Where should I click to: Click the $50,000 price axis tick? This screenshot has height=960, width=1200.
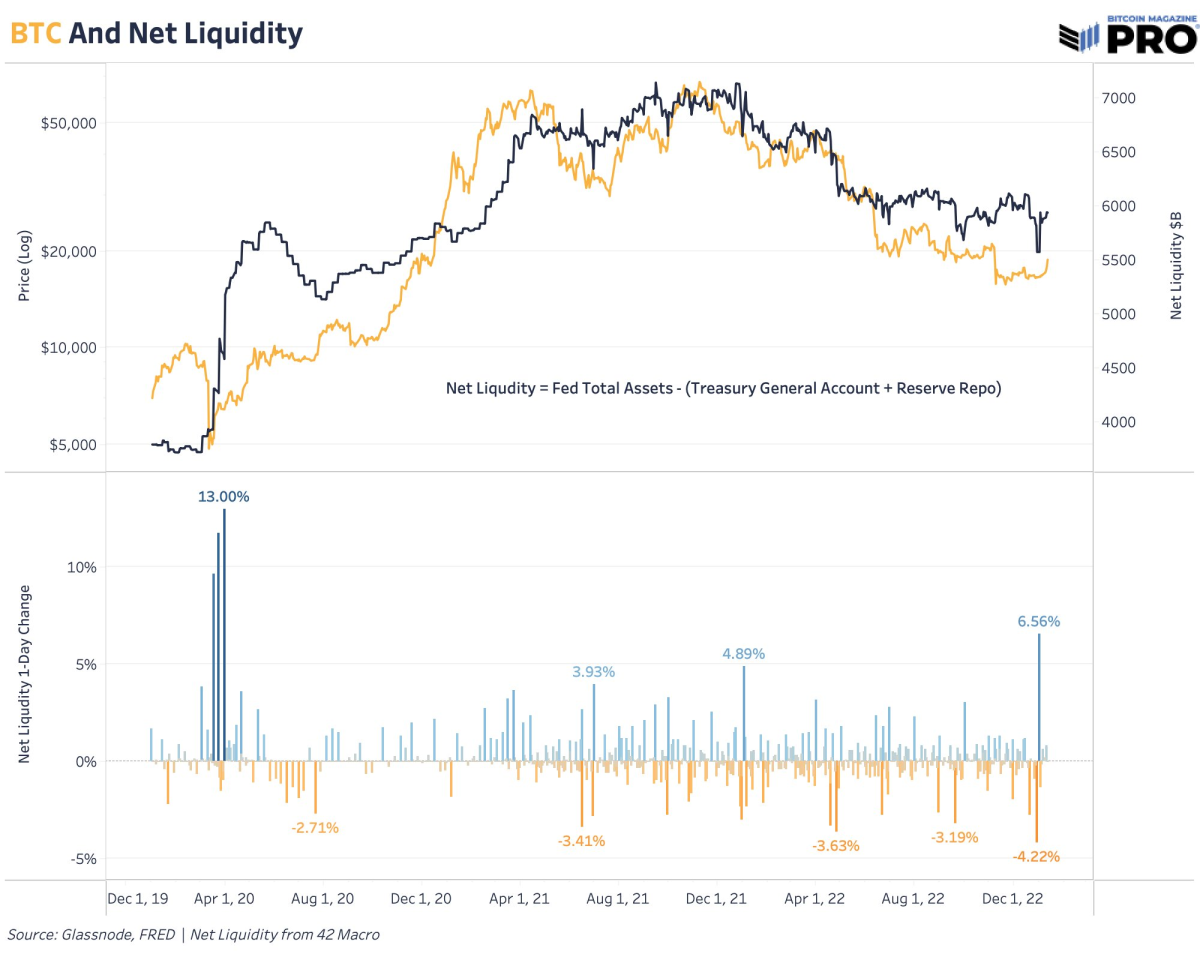click(67, 123)
